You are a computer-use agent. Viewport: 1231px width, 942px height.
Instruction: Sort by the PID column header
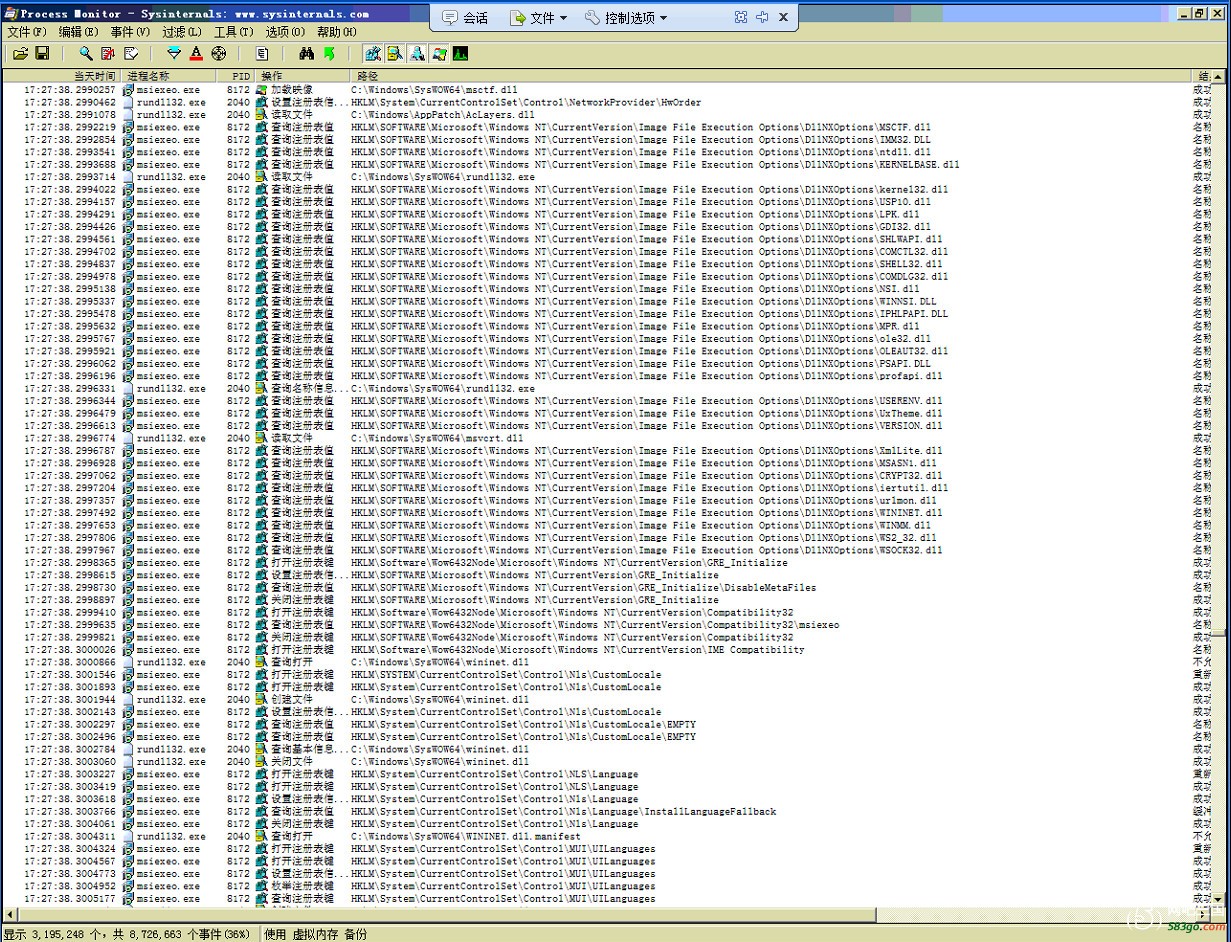[235, 76]
